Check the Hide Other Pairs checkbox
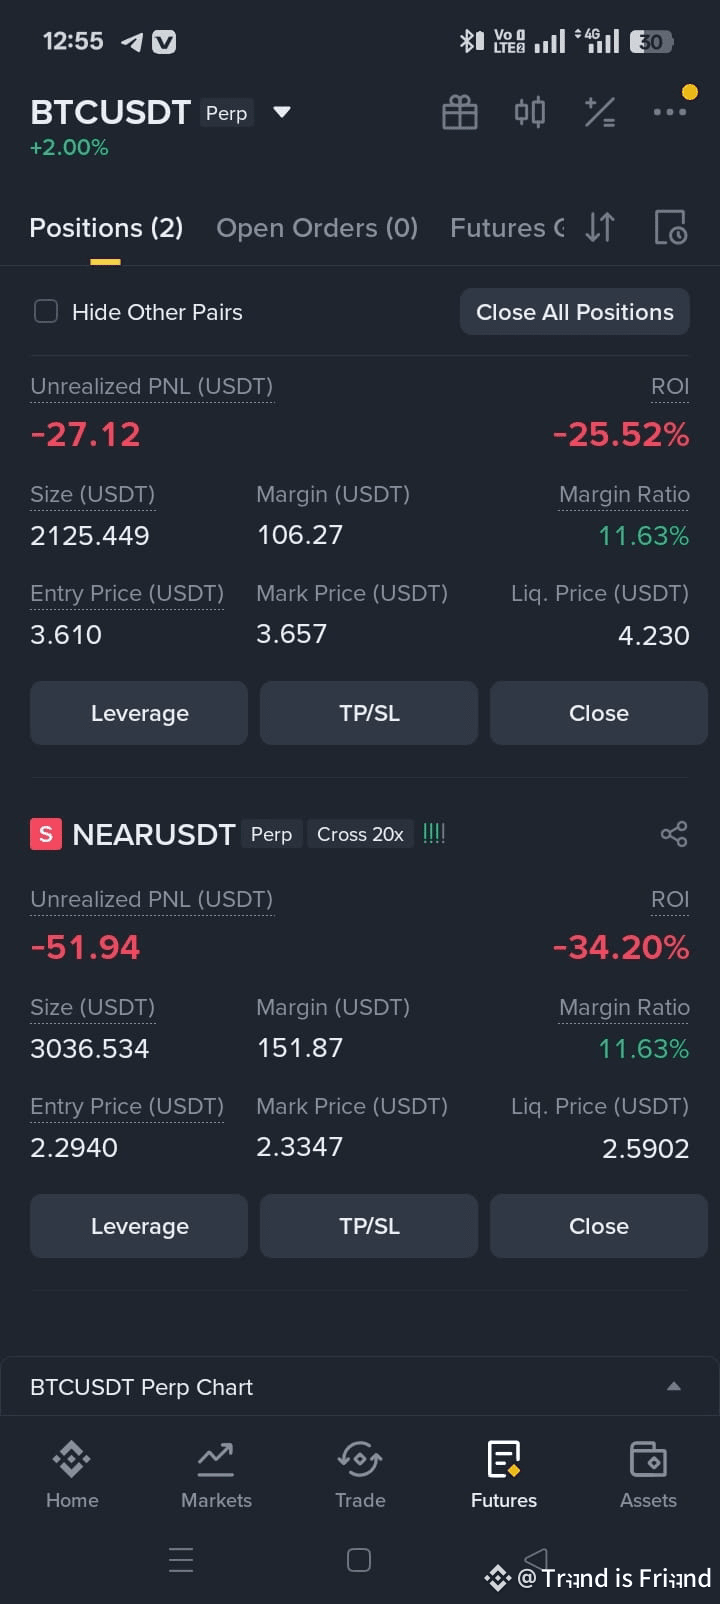The image size is (720, 1604). 46,312
